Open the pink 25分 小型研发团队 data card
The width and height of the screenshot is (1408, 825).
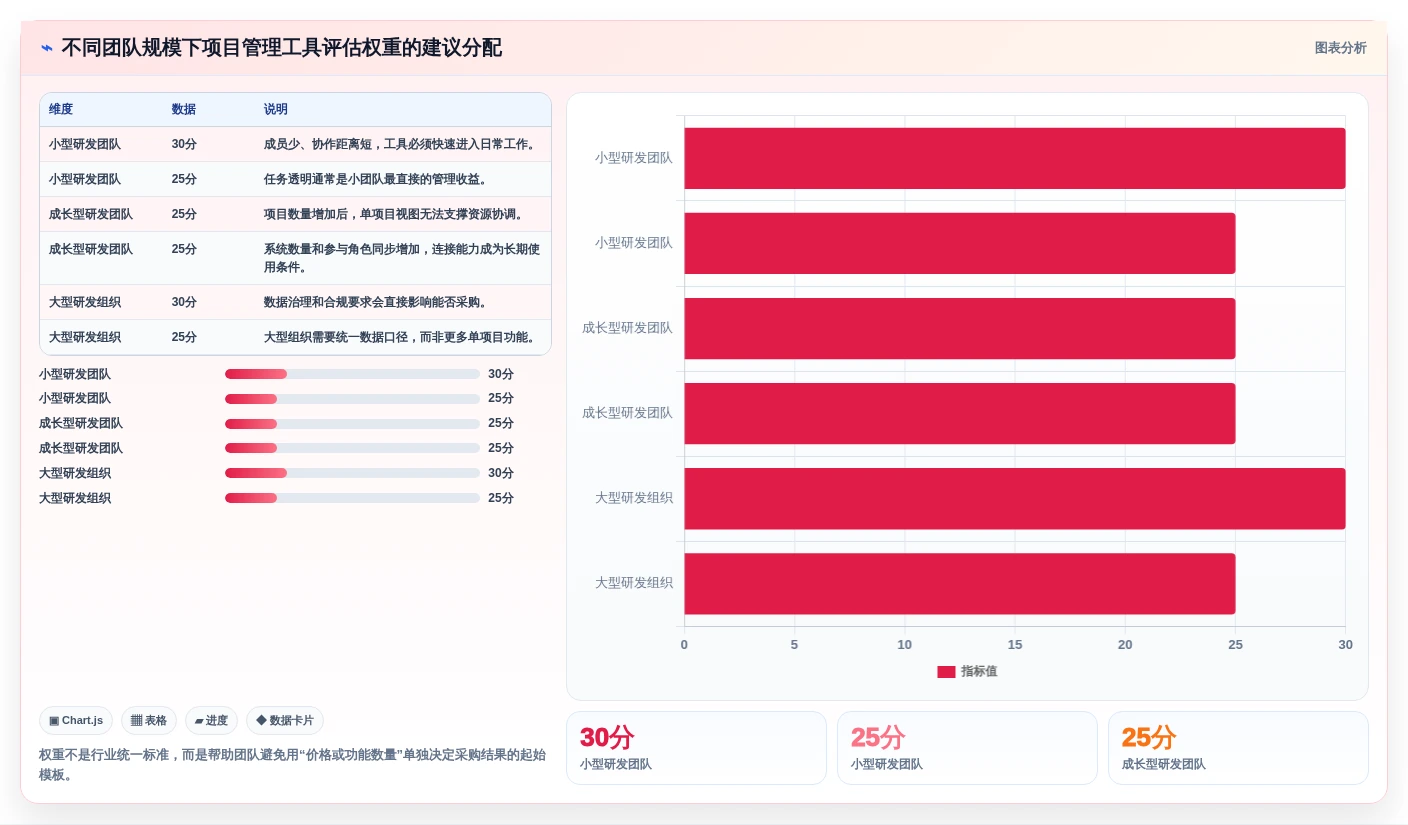967,748
